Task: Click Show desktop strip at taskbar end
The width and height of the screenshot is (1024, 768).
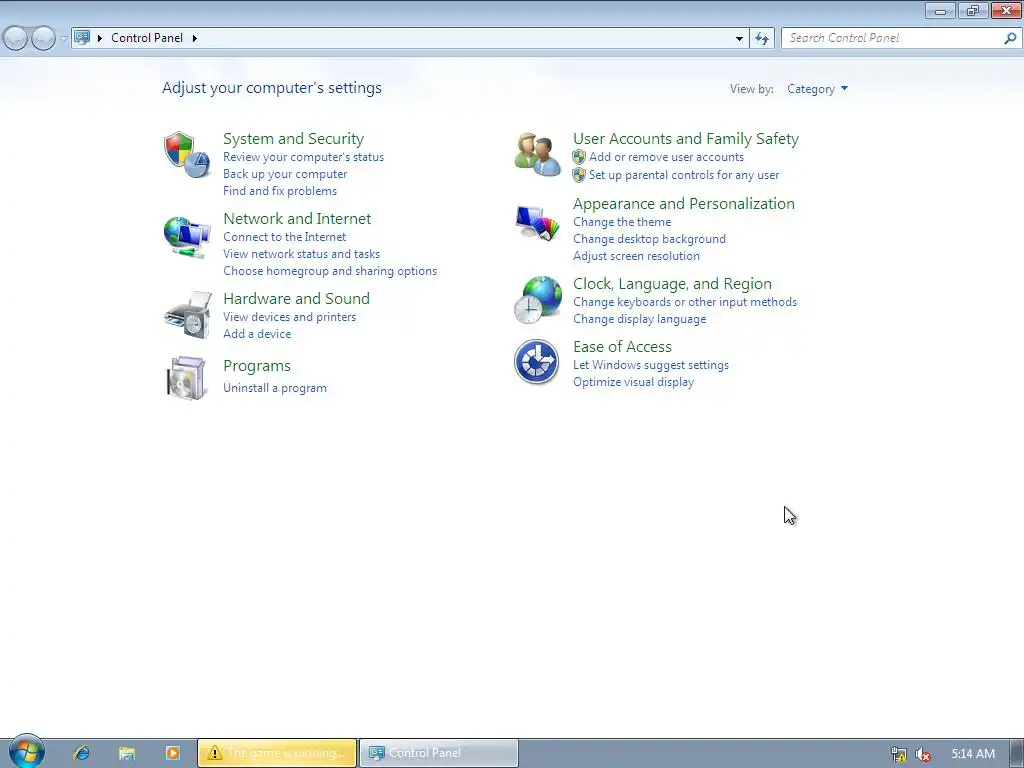Action: (1018, 753)
